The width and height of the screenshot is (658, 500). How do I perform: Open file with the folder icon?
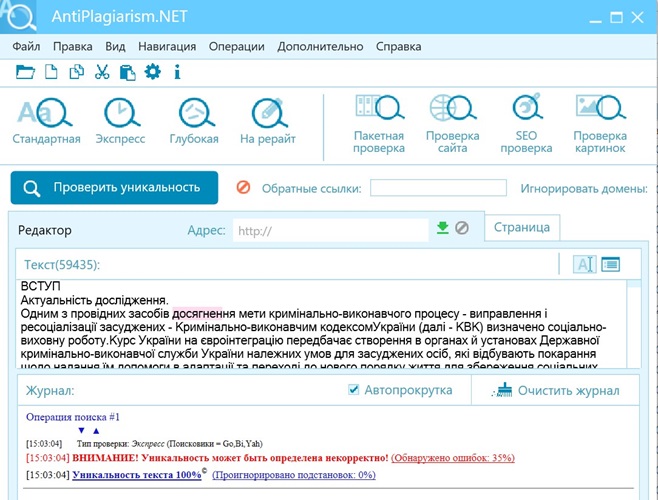(x=25, y=72)
